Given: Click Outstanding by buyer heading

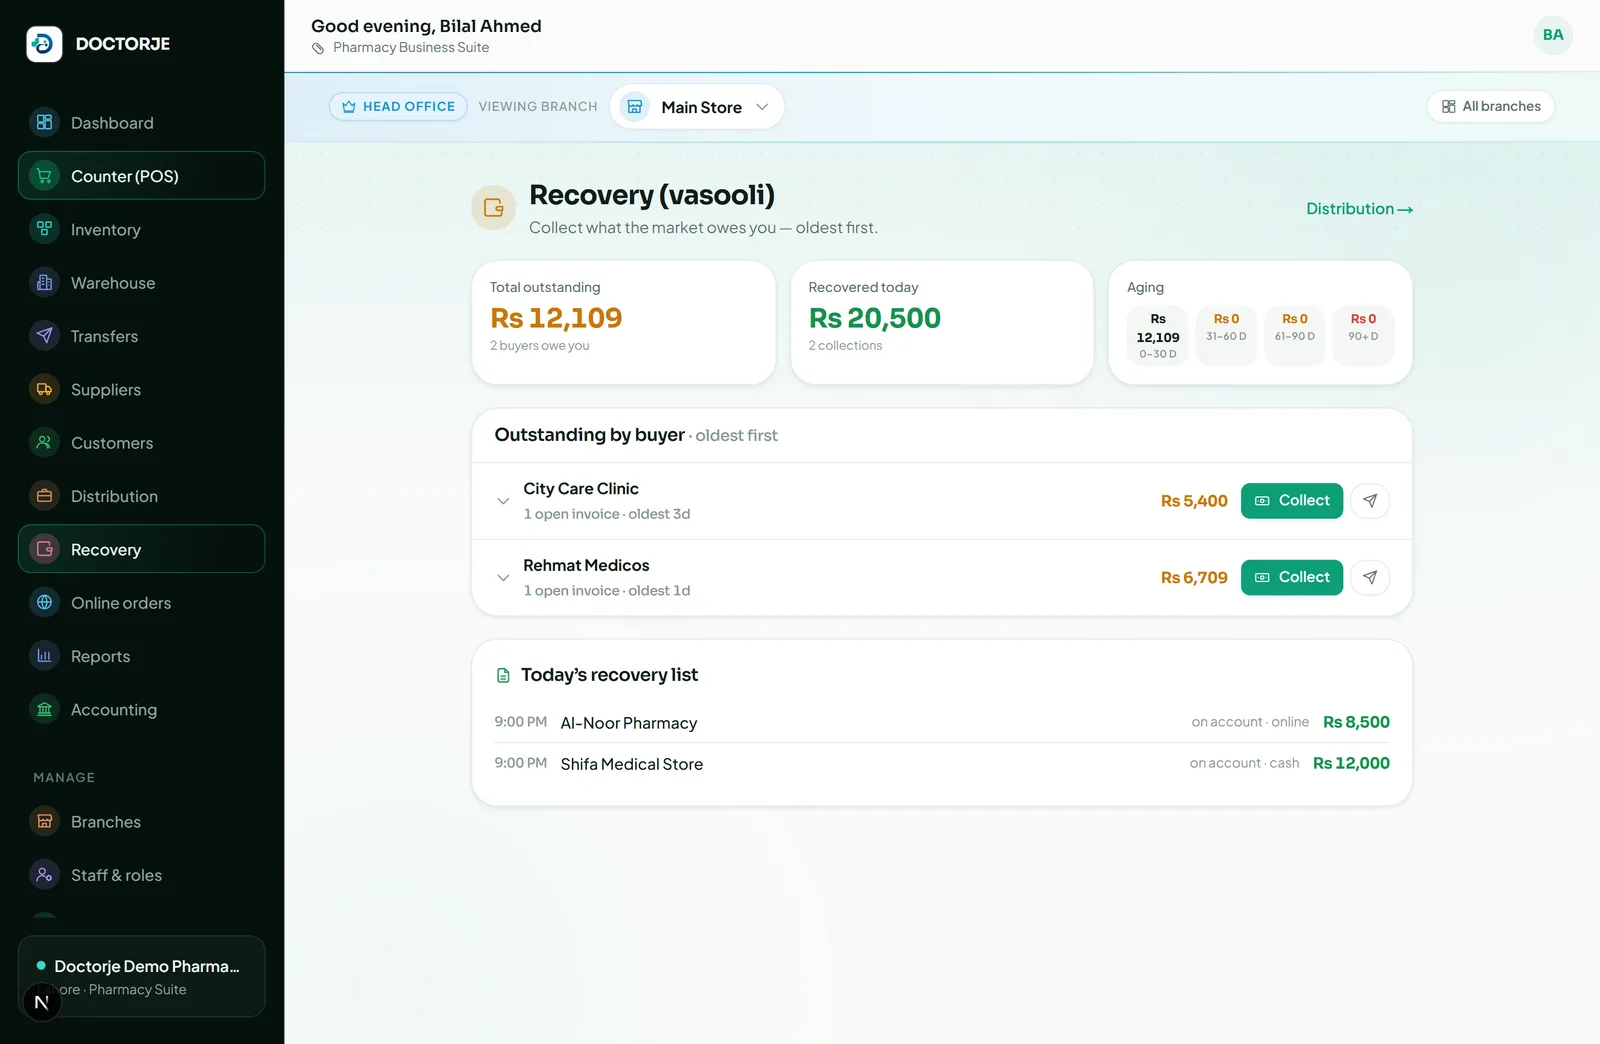Looking at the screenshot, I should pos(590,435).
